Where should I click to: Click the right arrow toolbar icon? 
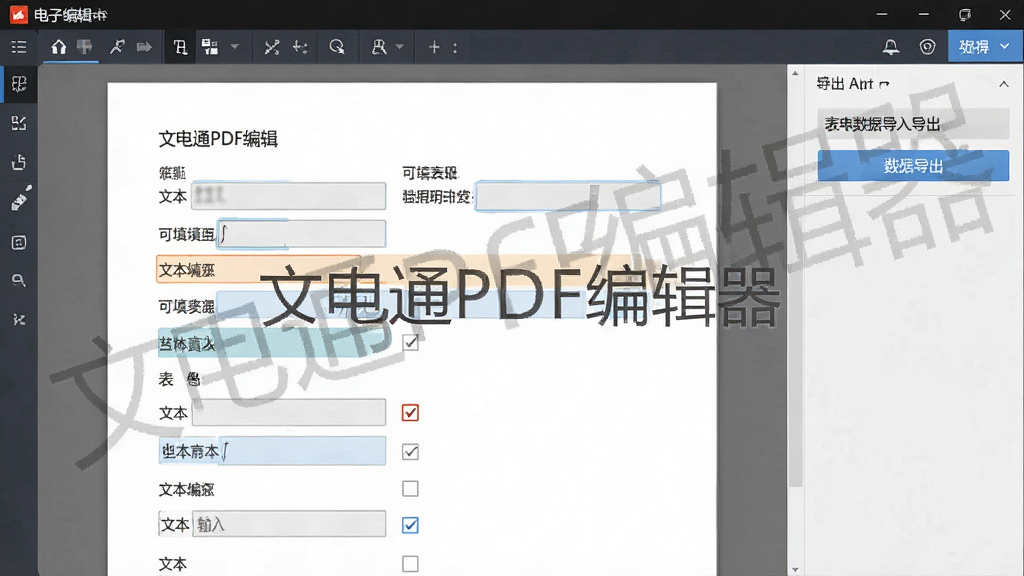144,47
